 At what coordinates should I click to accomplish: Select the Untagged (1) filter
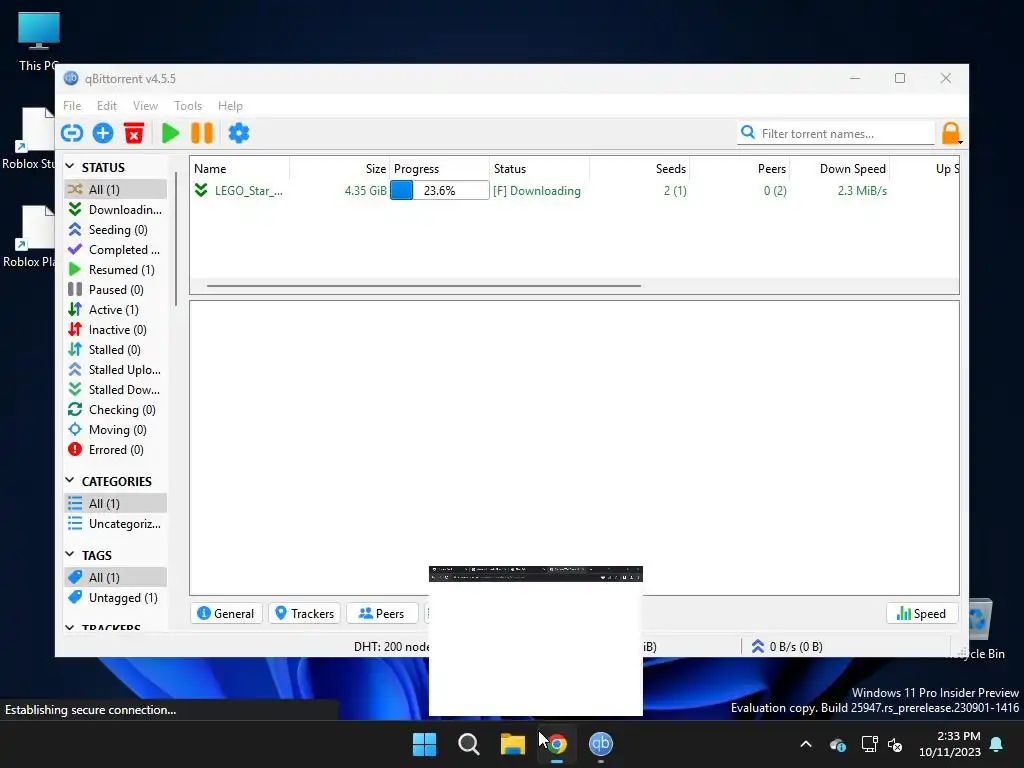point(116,598)
